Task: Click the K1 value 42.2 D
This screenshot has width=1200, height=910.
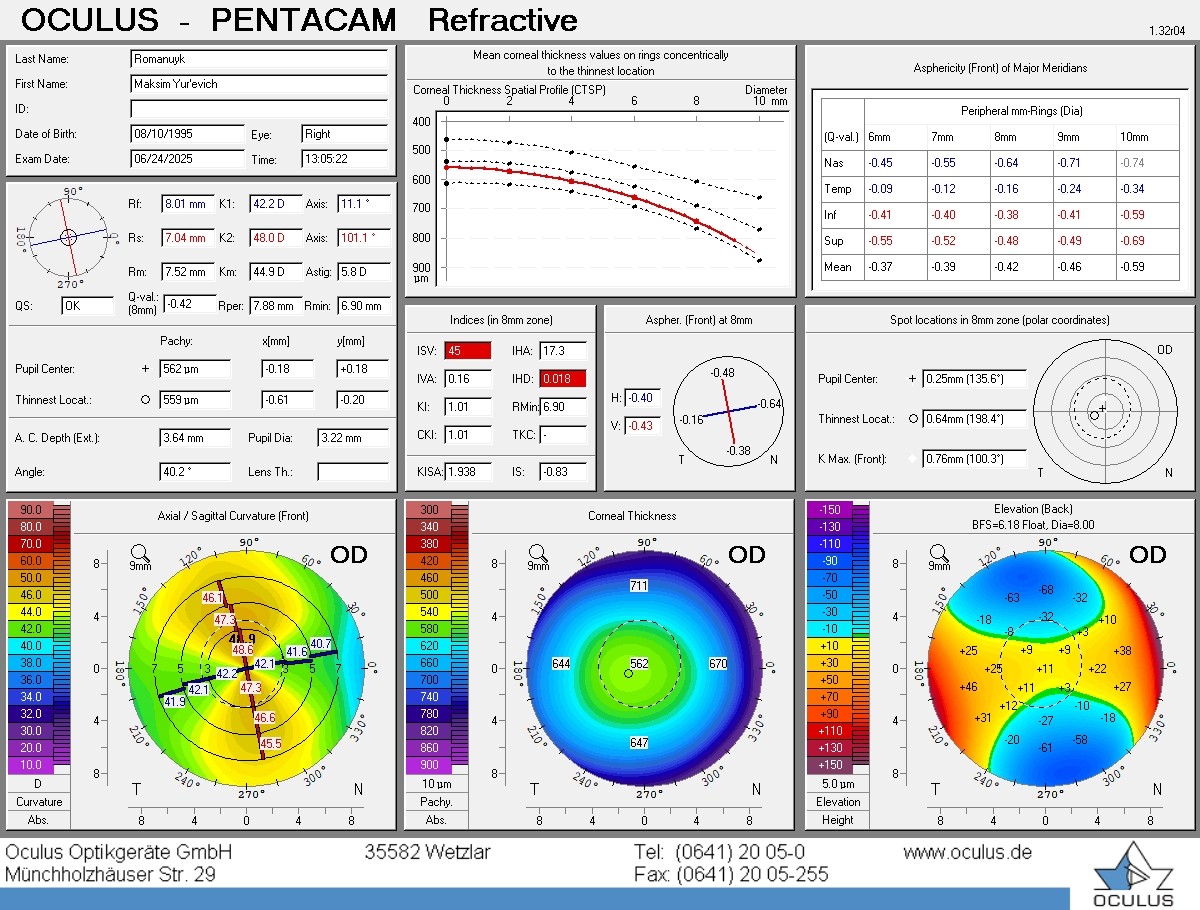Action: click(275, 204)
